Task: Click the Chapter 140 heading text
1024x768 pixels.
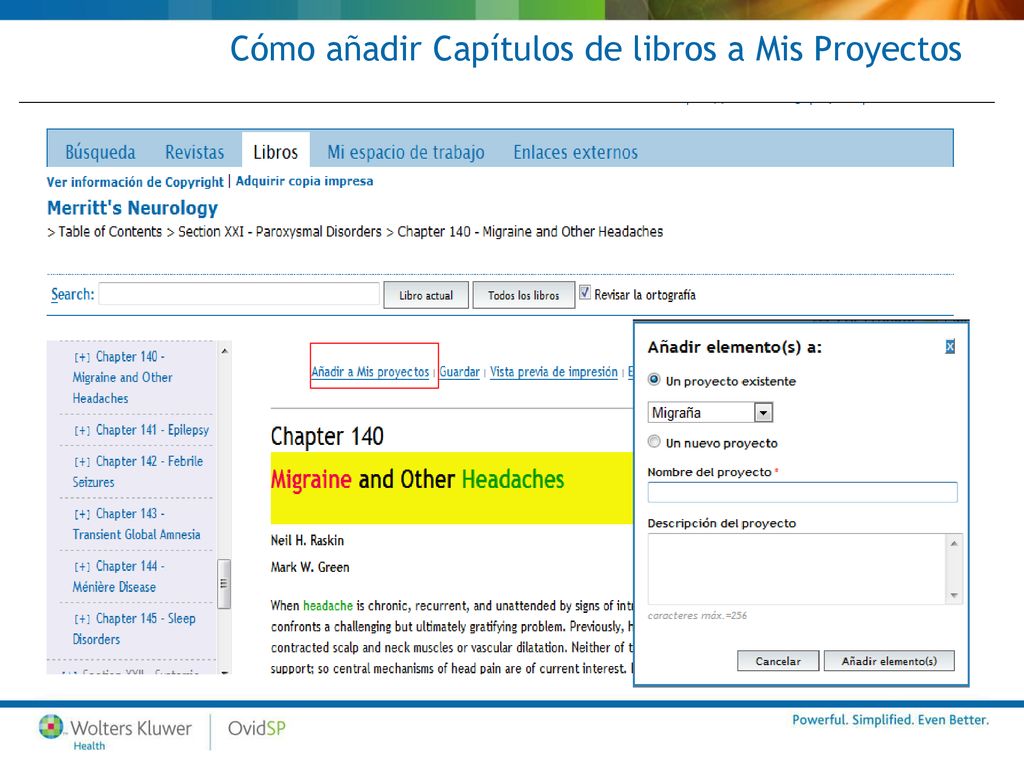Action: pos(327,436)
